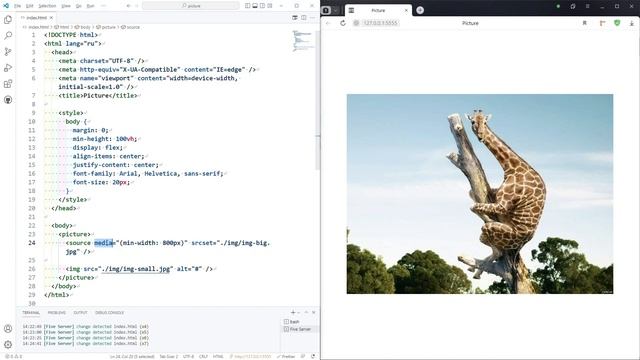640x360 pixels.
Task: Close the index.html editor tab
Action: 51,18
